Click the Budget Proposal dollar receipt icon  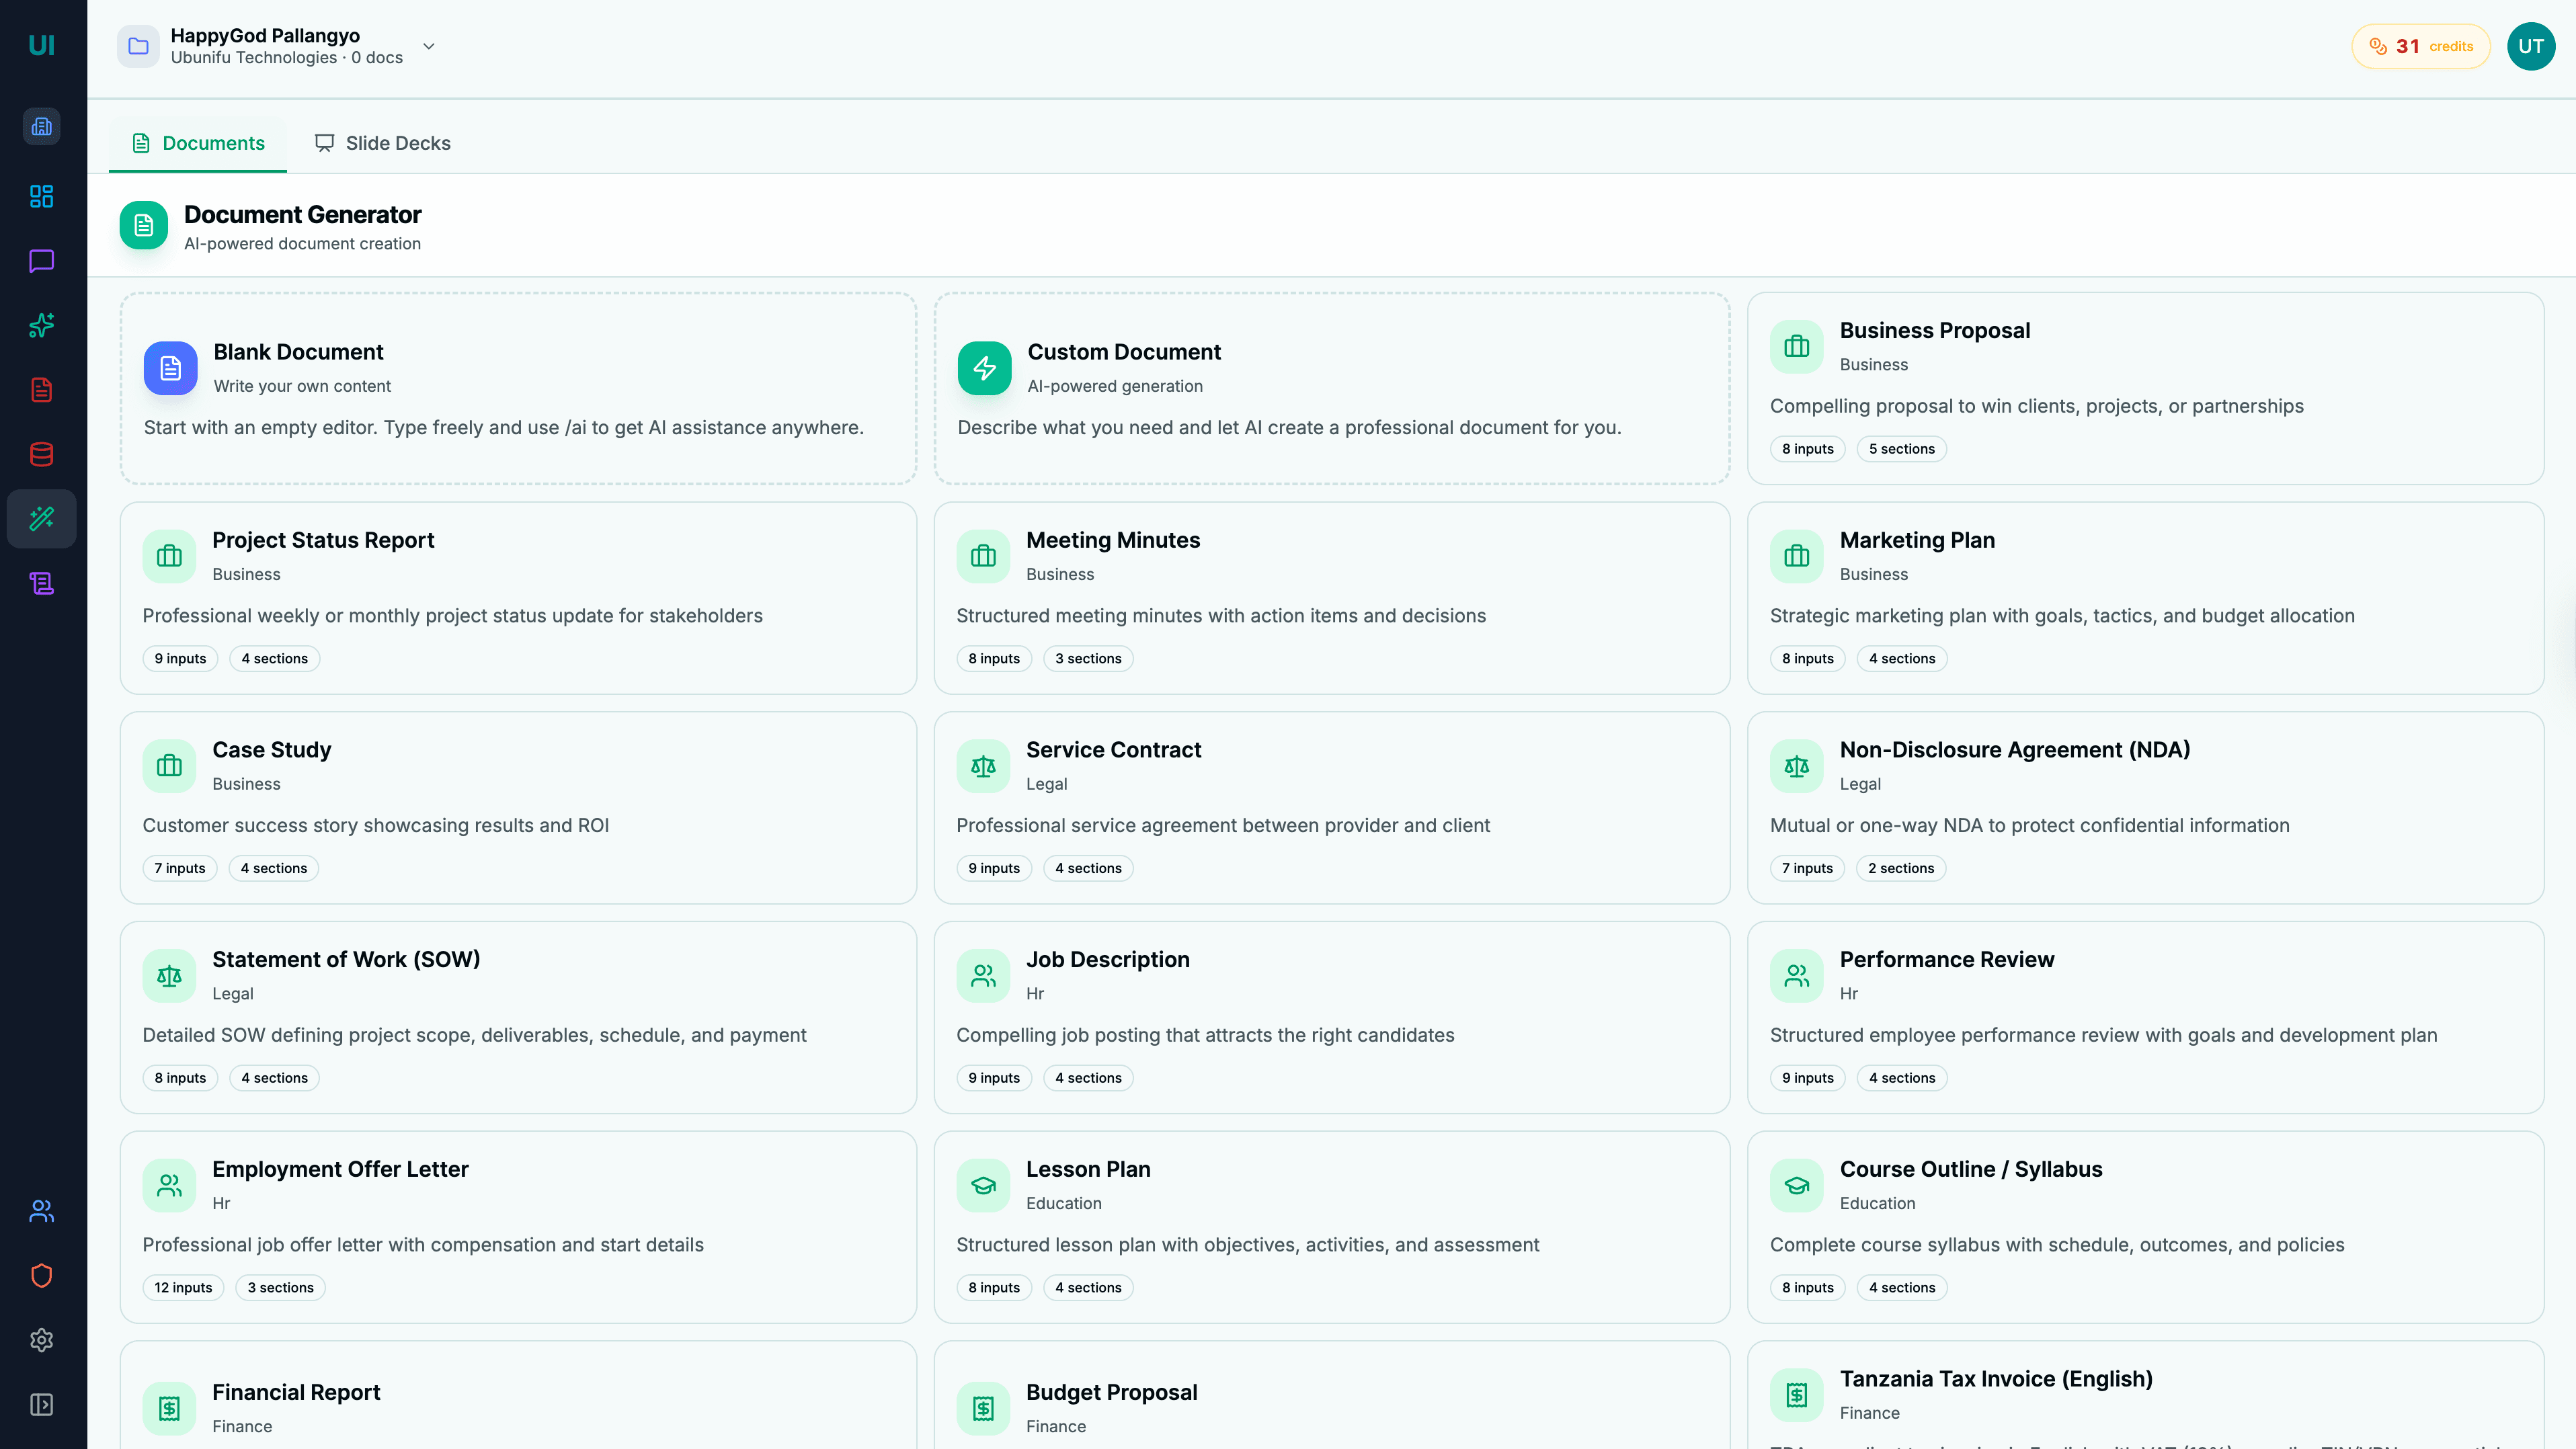click(984, 1408)
